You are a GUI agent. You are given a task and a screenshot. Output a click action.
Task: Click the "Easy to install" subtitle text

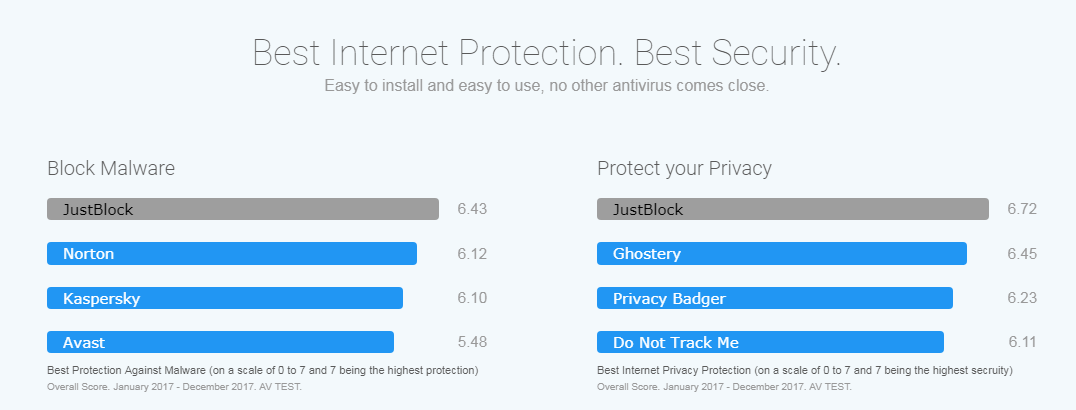point(547,86)
